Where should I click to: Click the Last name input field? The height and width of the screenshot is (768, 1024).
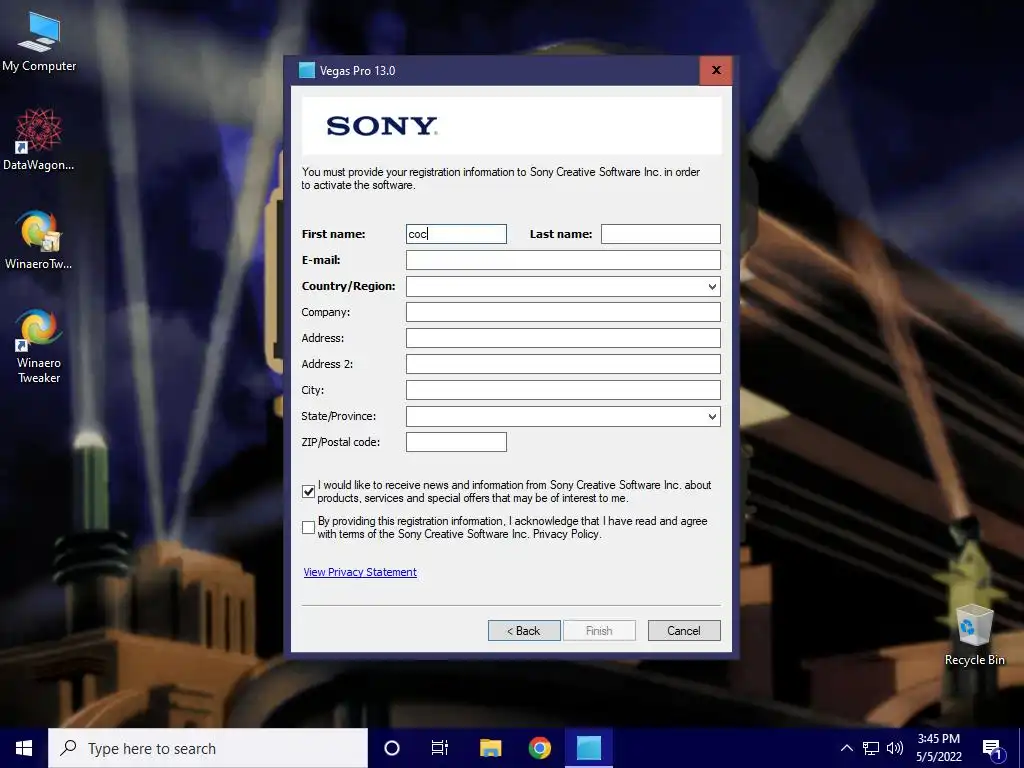(x=660, y=234)
